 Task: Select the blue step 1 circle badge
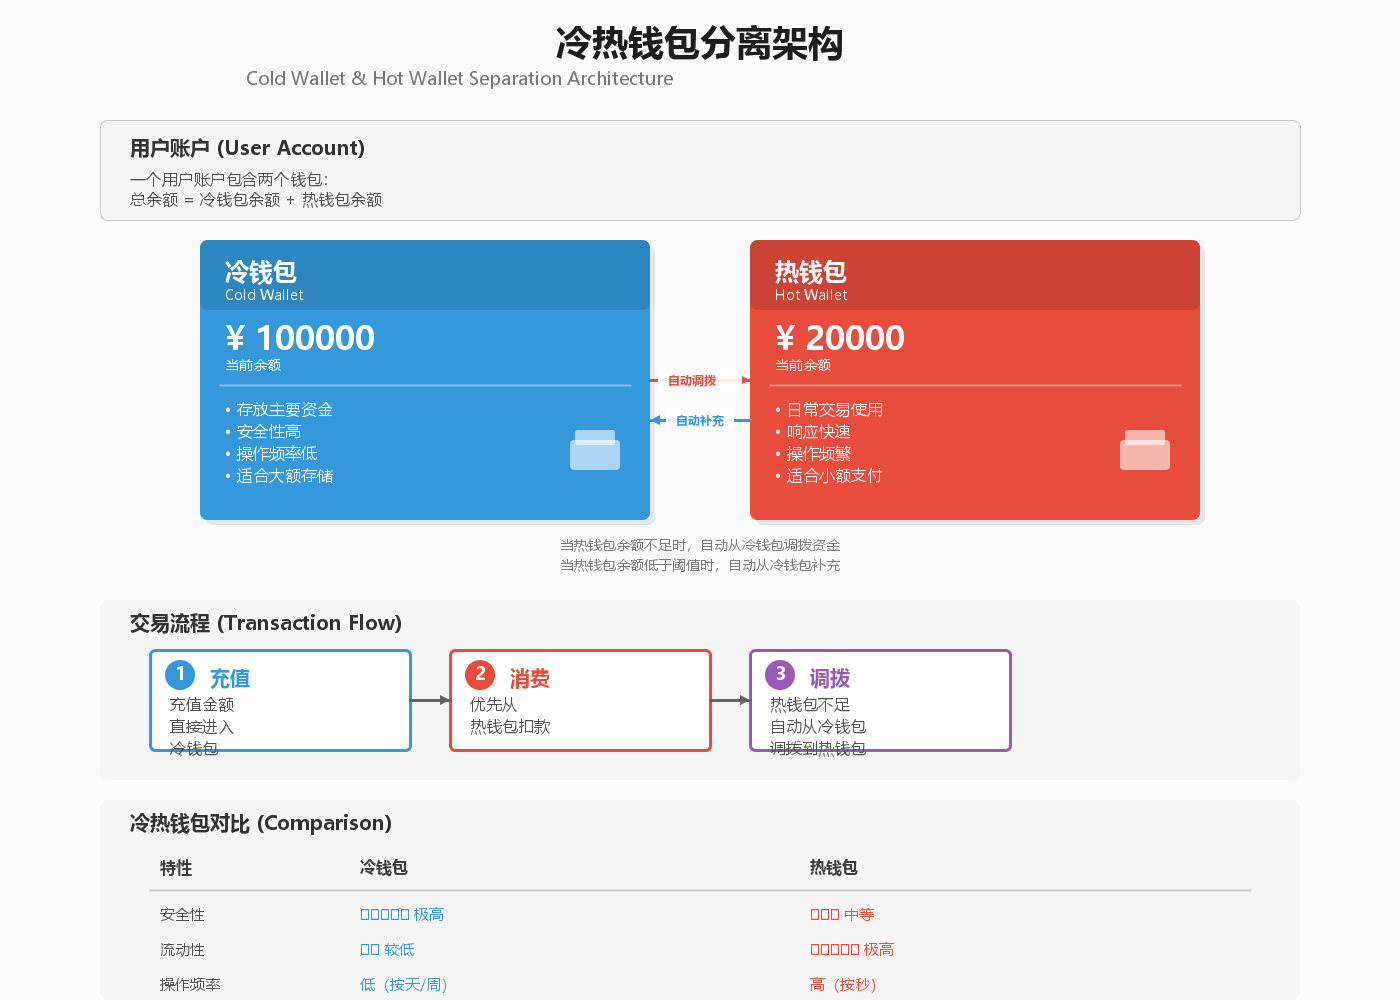pyautogui.click(x=180, y=675)
